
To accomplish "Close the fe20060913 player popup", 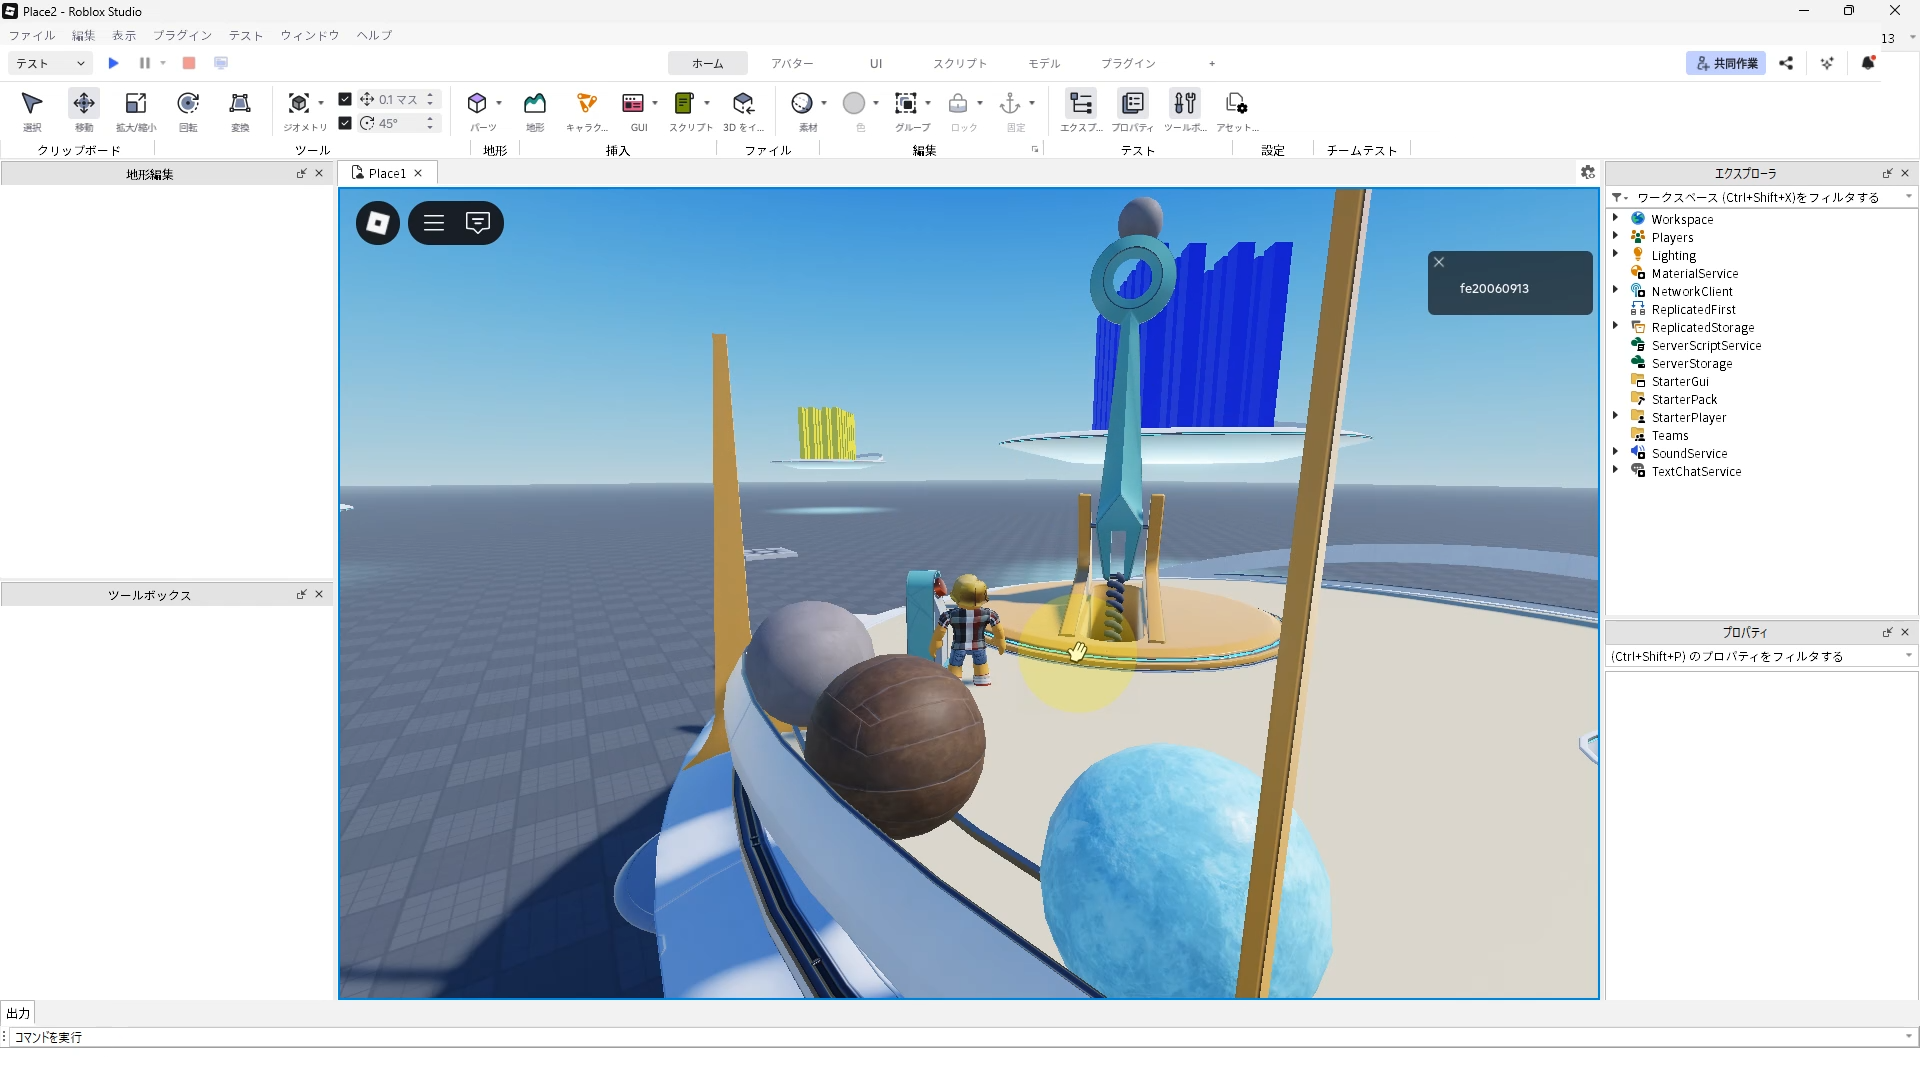I will click(x=1439, y=262).
